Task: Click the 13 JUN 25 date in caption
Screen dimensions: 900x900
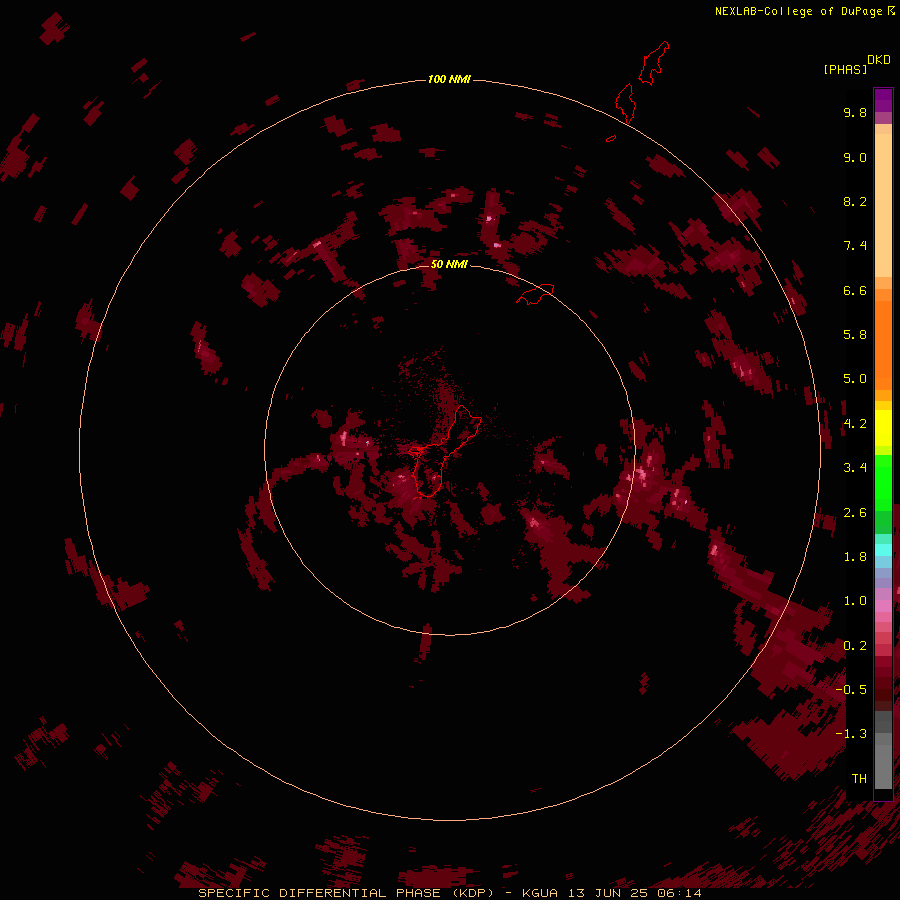Action: coord(609,893)
